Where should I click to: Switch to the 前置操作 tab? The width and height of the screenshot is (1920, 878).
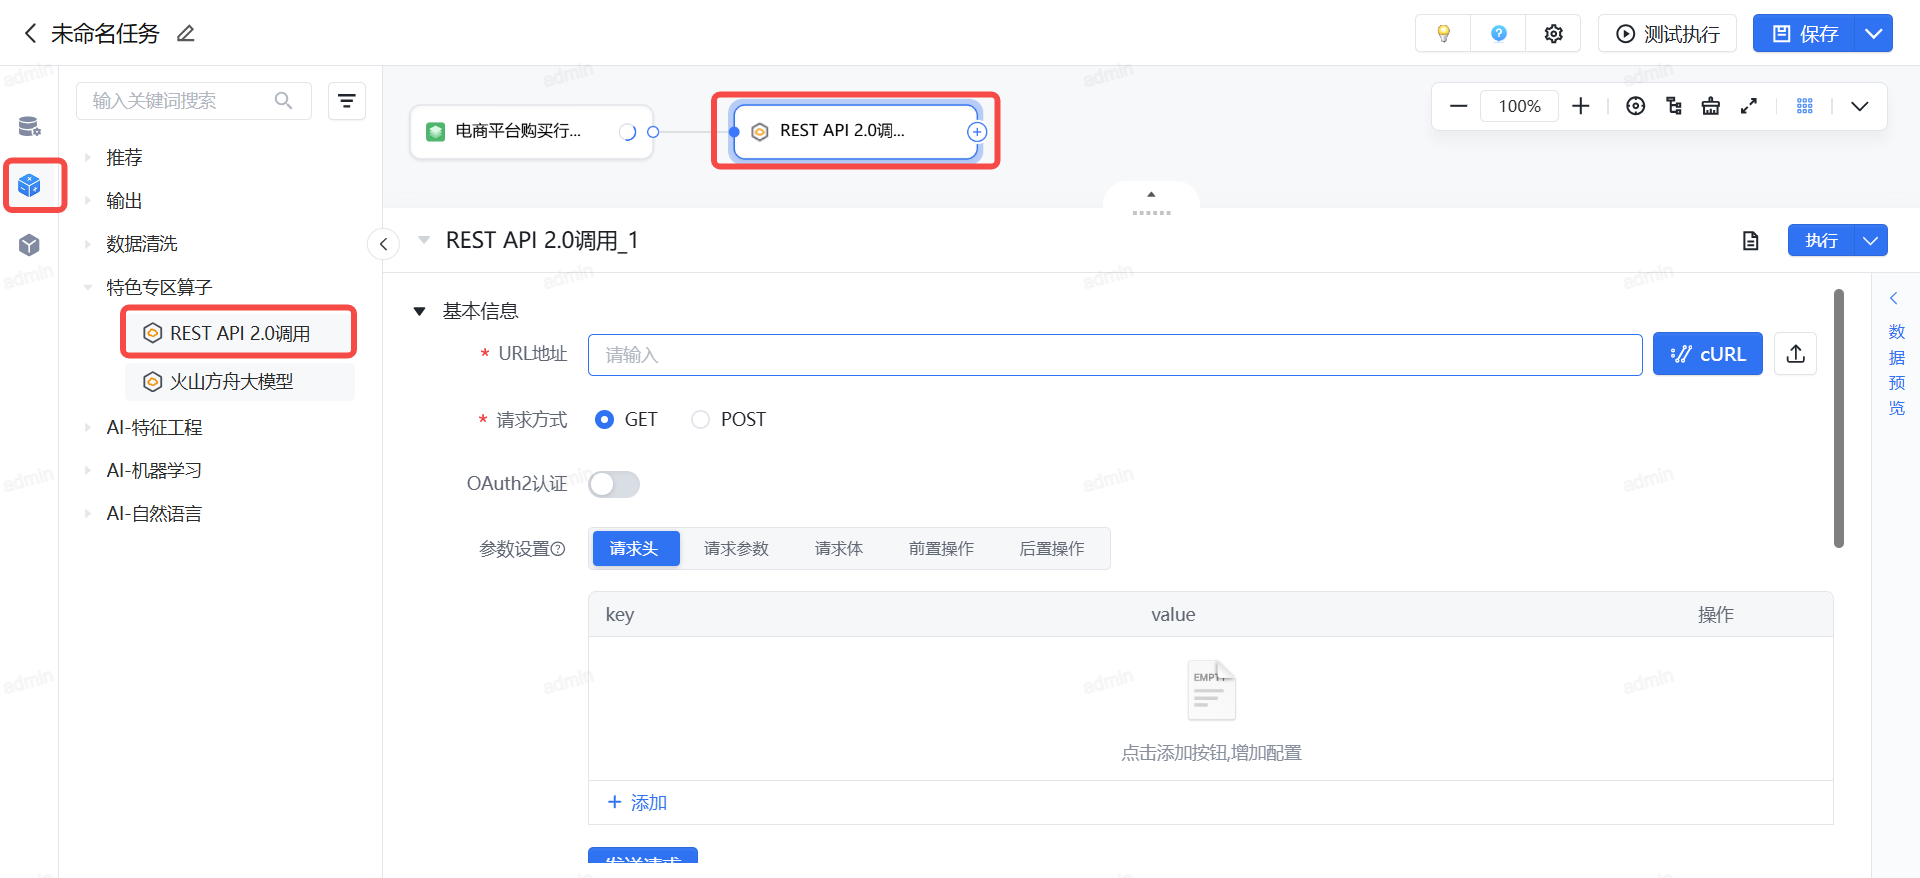tap(941, 549)
